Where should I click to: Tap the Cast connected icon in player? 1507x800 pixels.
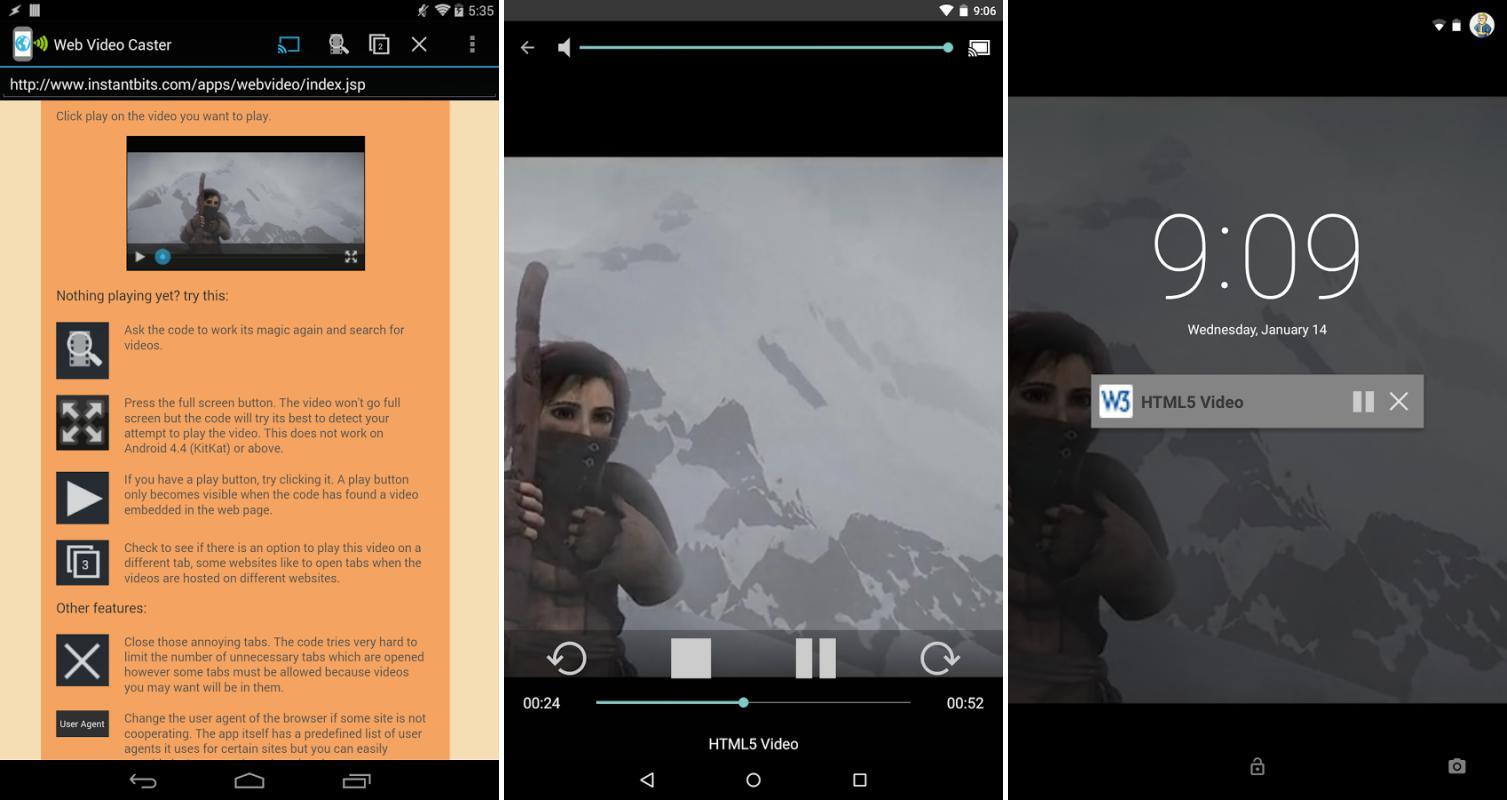pyautogui.click(x=978, y=48)
